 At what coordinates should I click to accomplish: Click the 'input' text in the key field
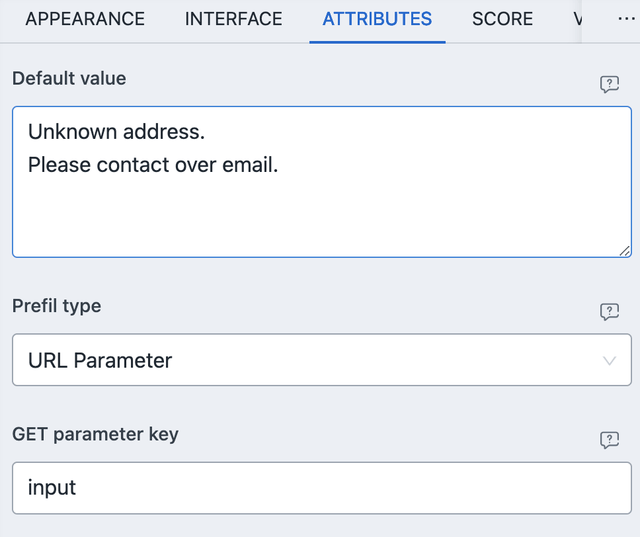[x=52, y=488]
